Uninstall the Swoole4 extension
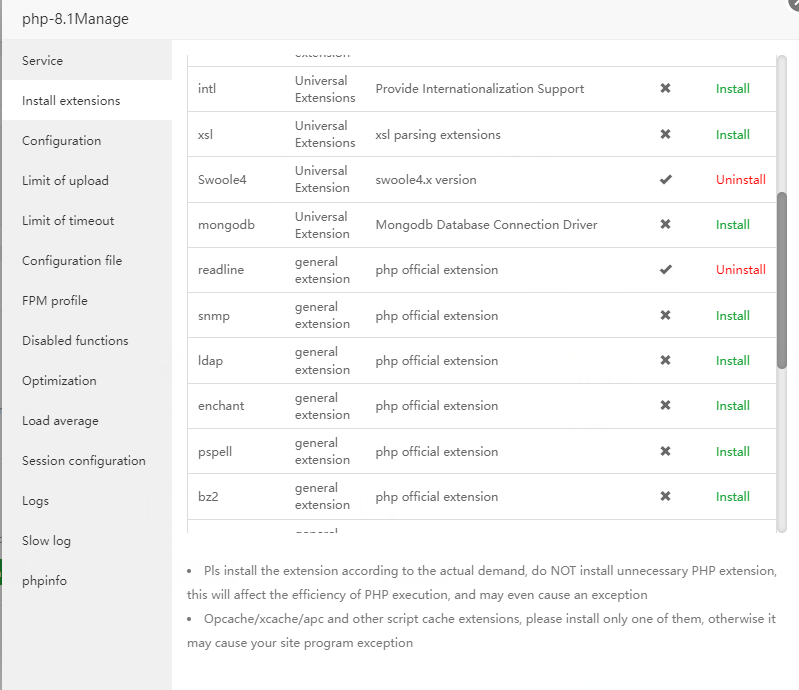 [x=740, y=180]
